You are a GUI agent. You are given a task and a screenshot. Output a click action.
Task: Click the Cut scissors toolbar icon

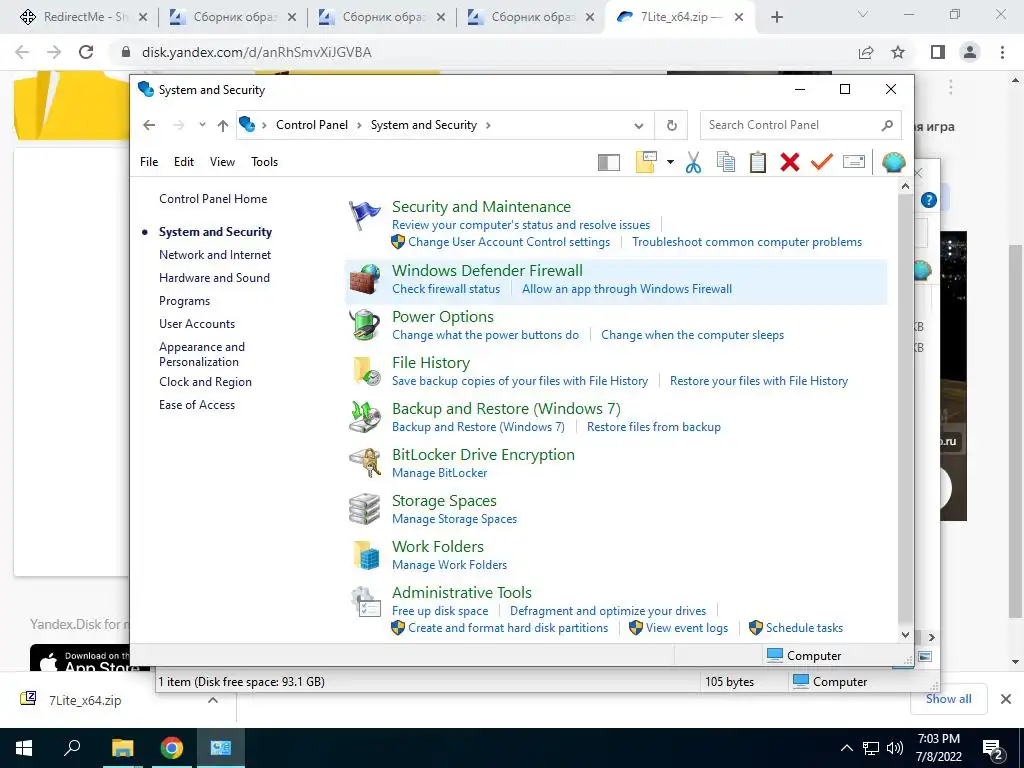coord(693,162)
